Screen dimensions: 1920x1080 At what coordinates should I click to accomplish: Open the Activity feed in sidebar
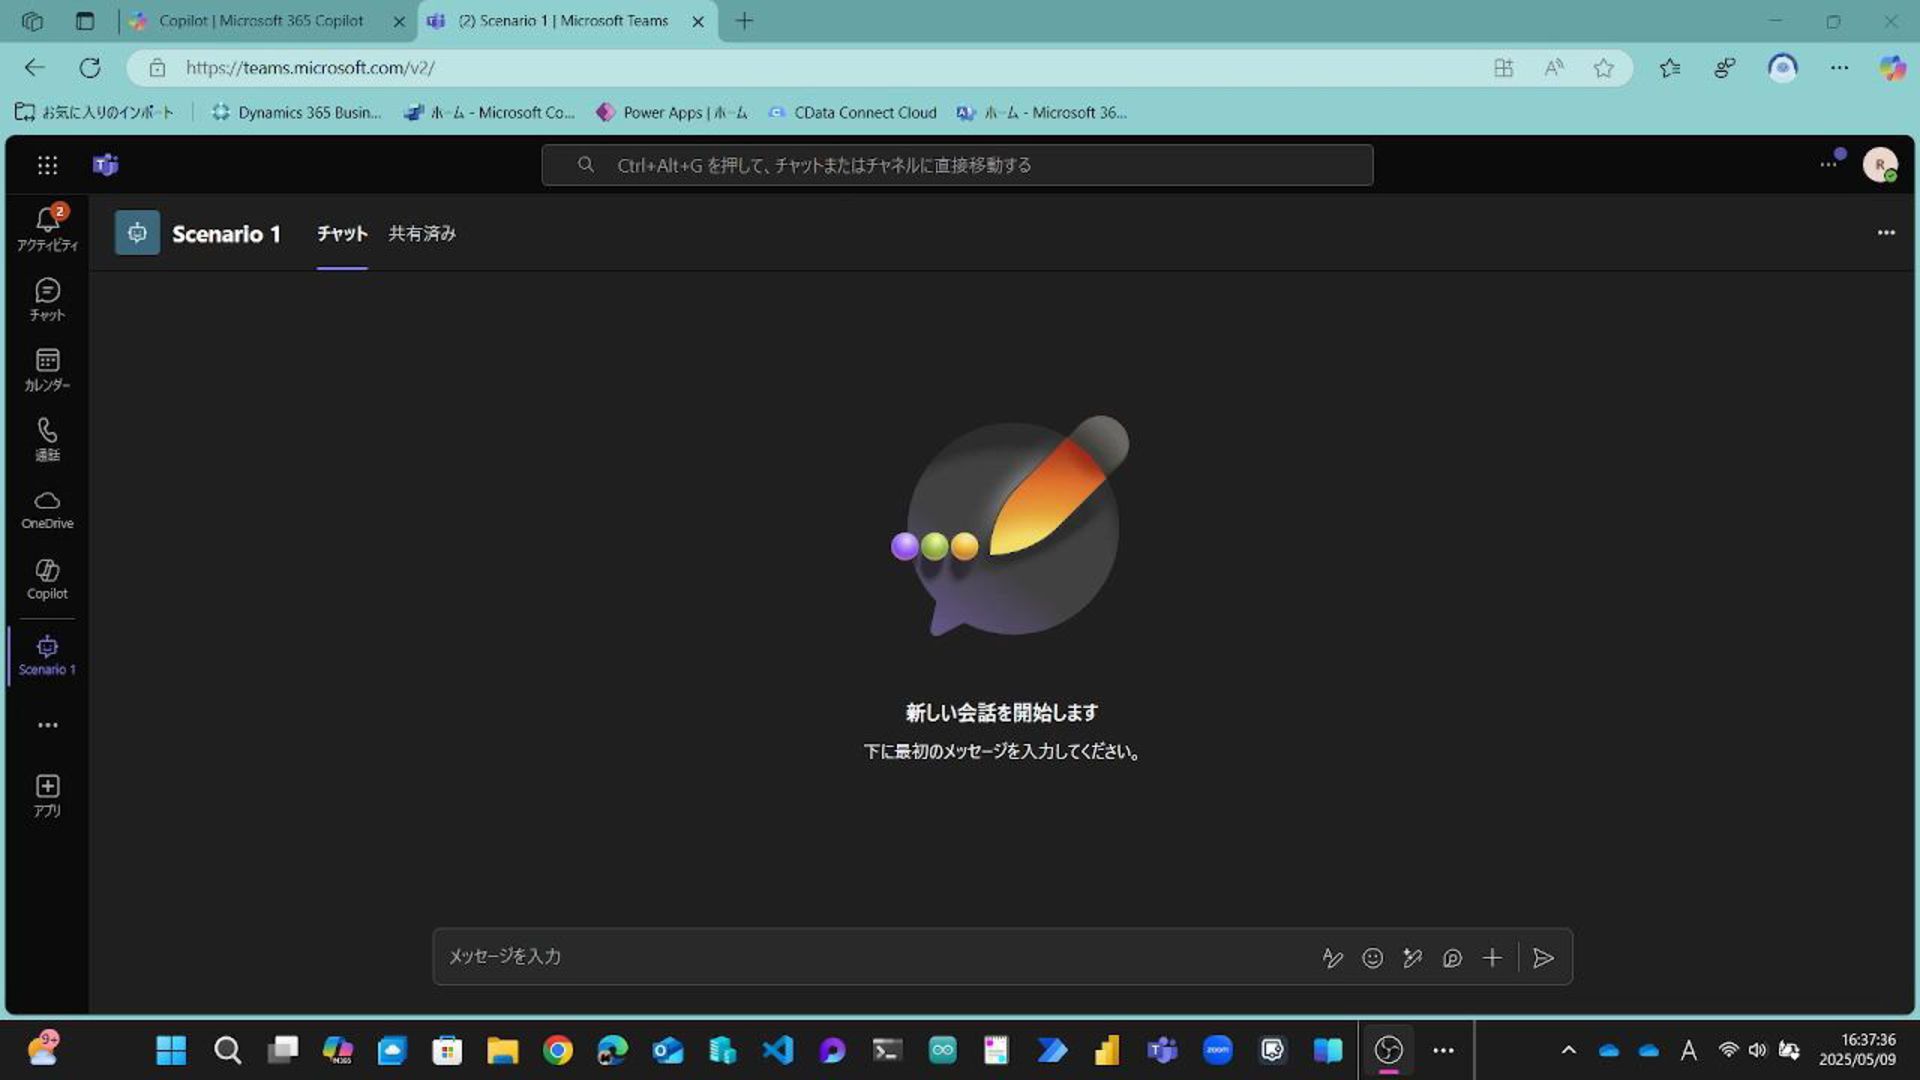tap(47, 228)
